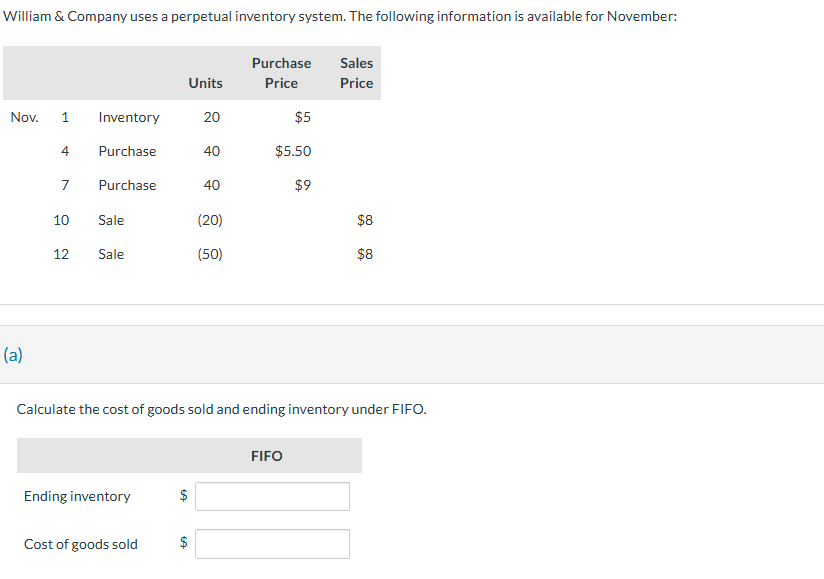Click the Cost of goods sold input field
This screenshot has height=579, width=824.
(x=272, y=544)
